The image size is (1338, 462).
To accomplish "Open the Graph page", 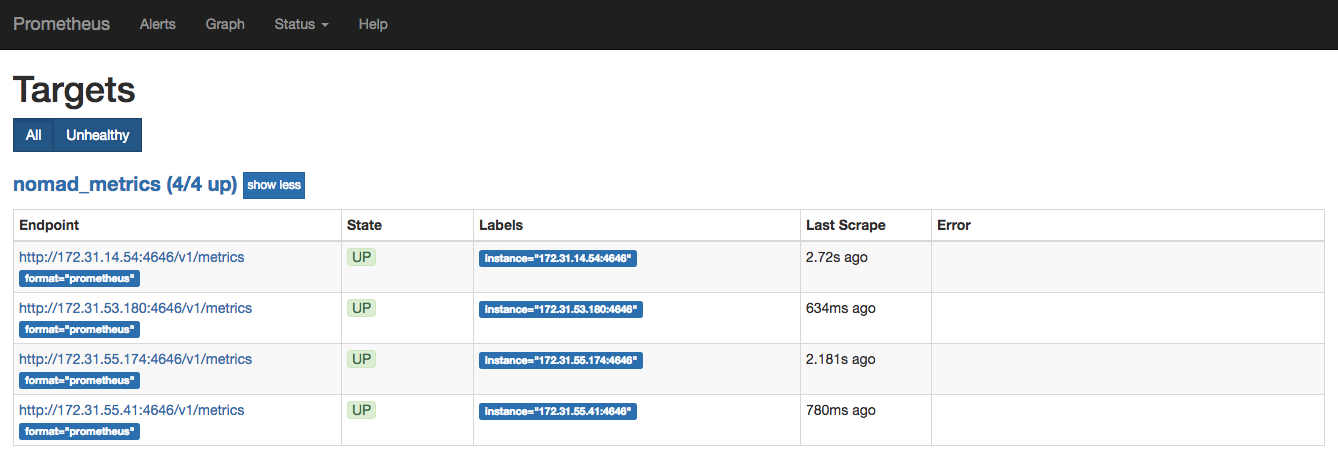I will (225, 24).
